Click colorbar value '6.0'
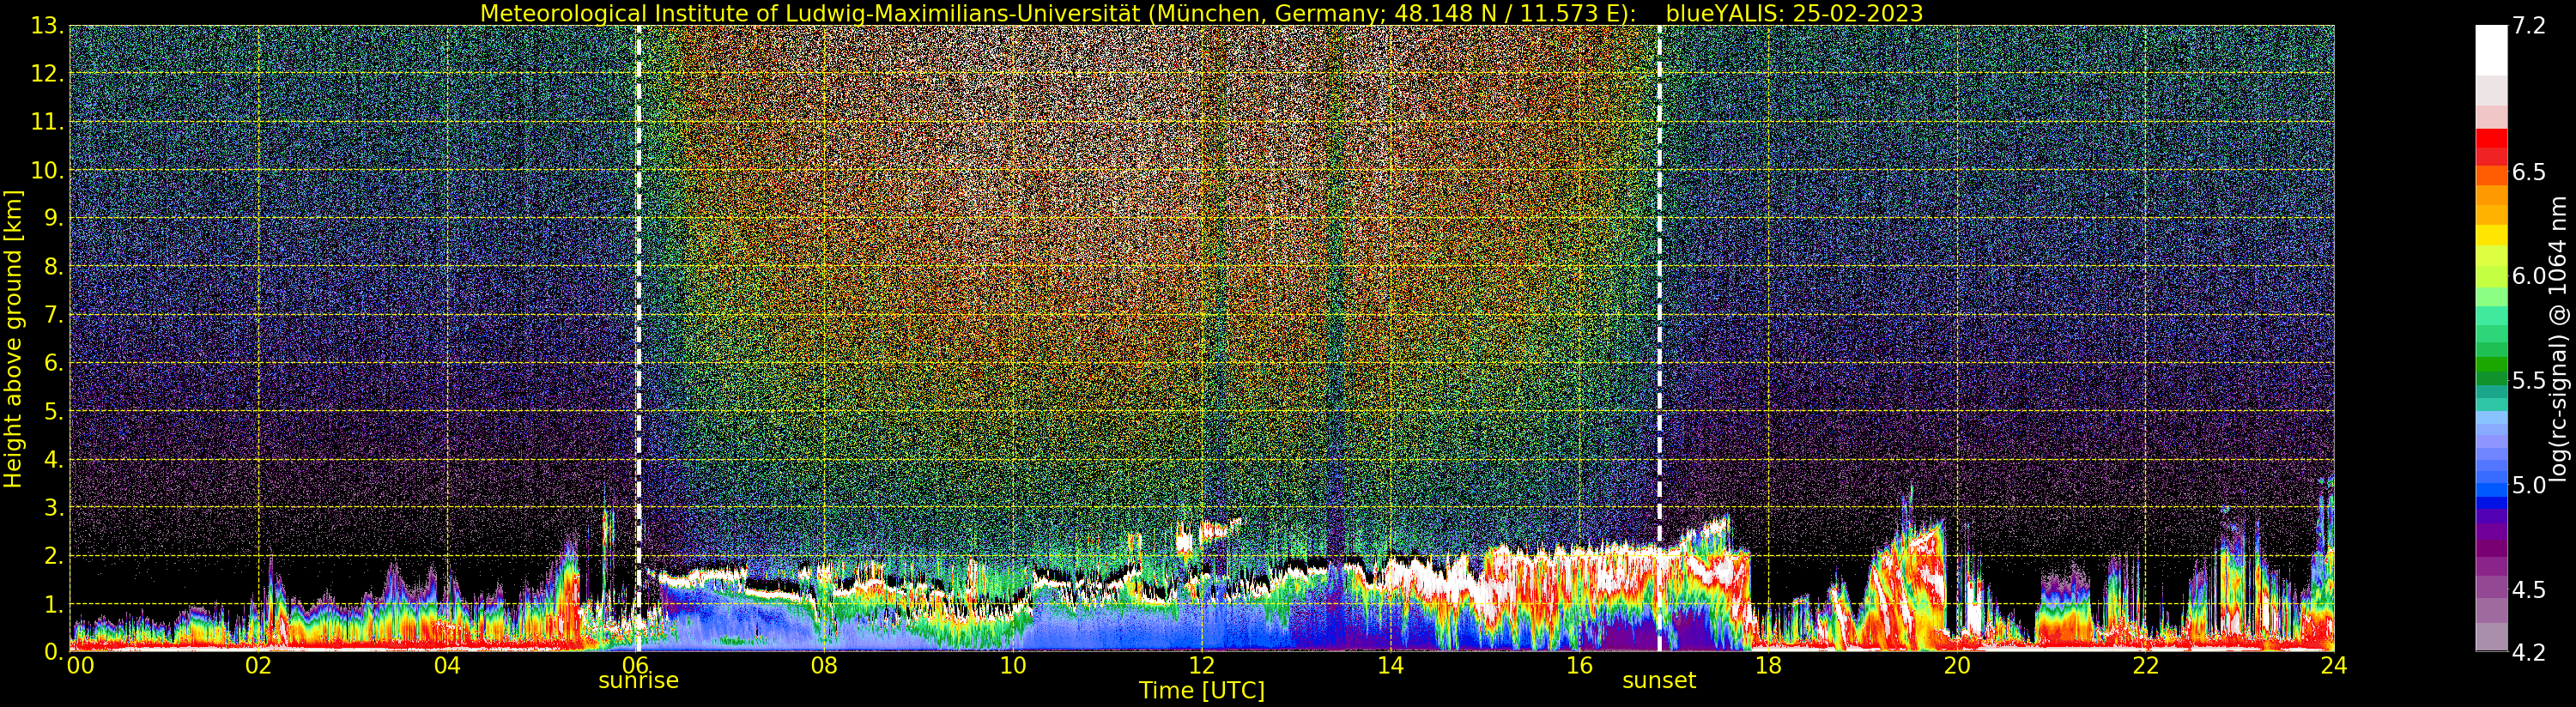This screenshot has width=2576, height=707. coord(2529,276)
